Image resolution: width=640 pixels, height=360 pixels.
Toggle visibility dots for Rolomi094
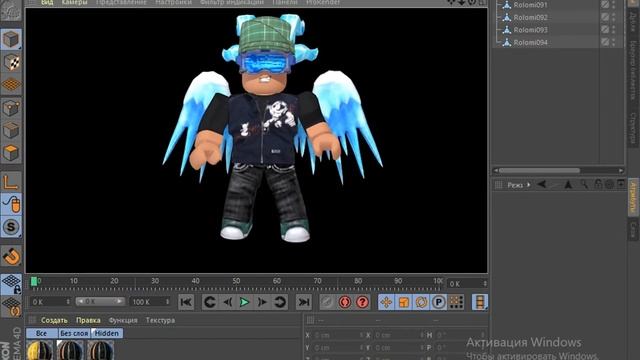(614, 42)
